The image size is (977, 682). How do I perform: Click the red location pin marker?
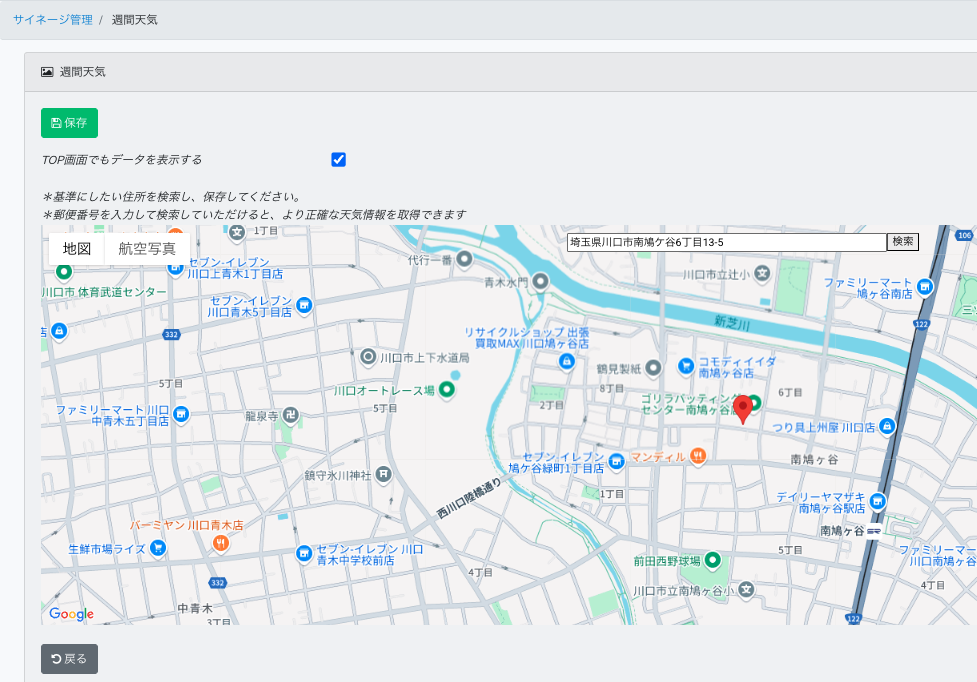pos(743,410)
